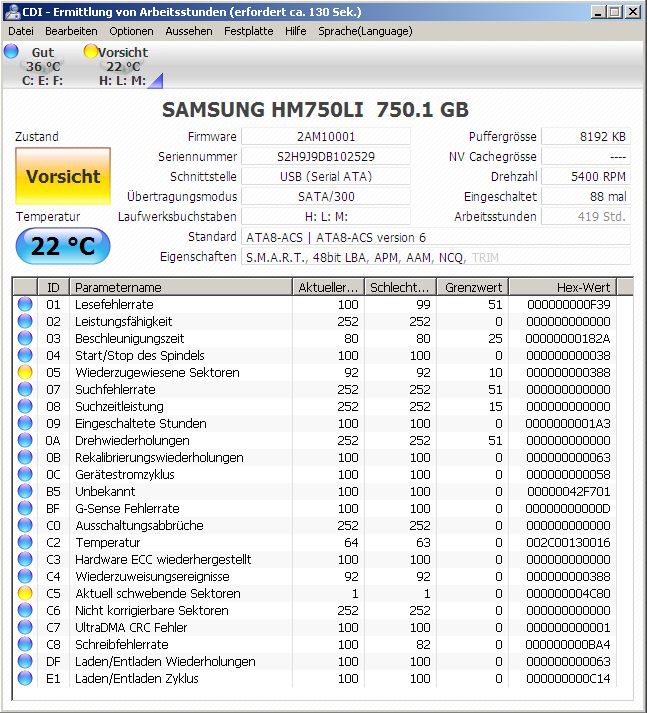
Task: Click the blue status icon for Suchfehlerrate
Action: tap(25, 389)
